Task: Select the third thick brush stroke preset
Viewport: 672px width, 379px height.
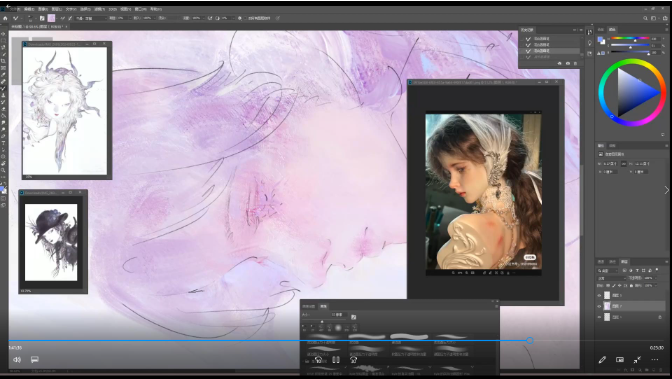Action: [409, 337]
